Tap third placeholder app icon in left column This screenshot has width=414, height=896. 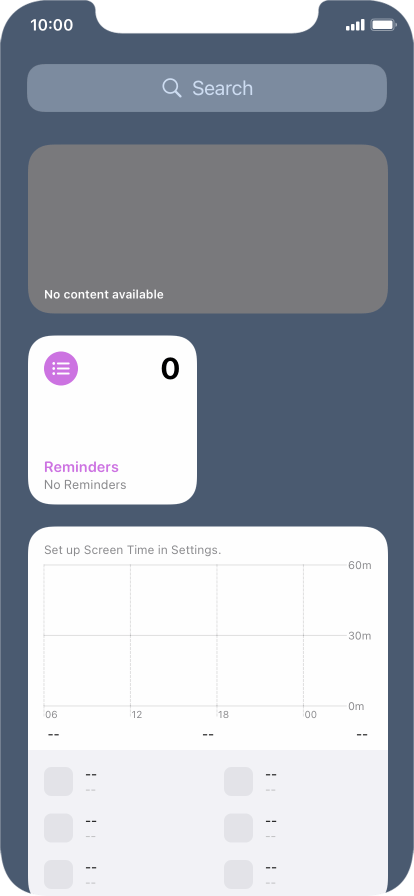coord(58,874)
